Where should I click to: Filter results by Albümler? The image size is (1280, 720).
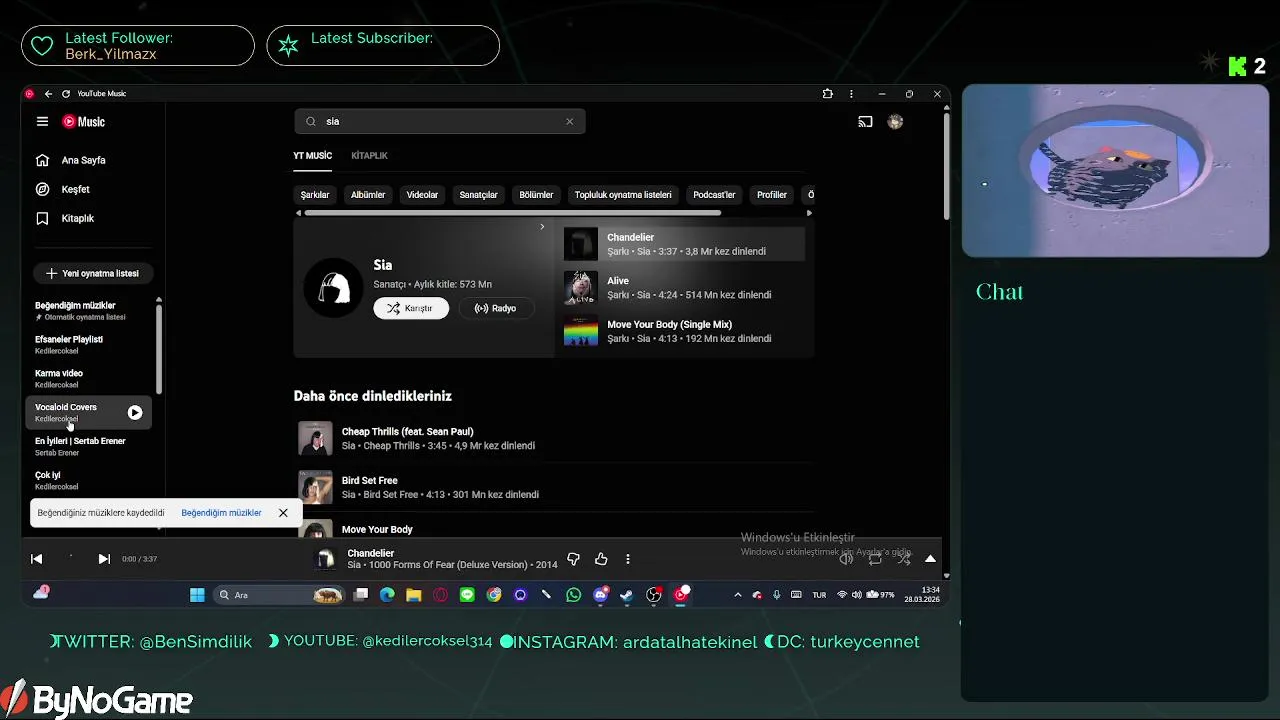(x=368, y=195)
